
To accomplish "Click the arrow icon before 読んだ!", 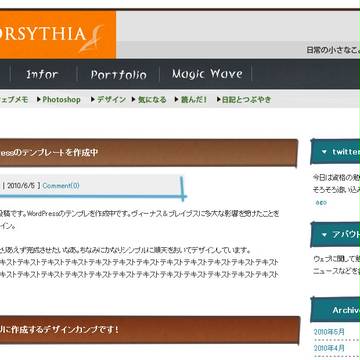I will [x=177, y=99].
